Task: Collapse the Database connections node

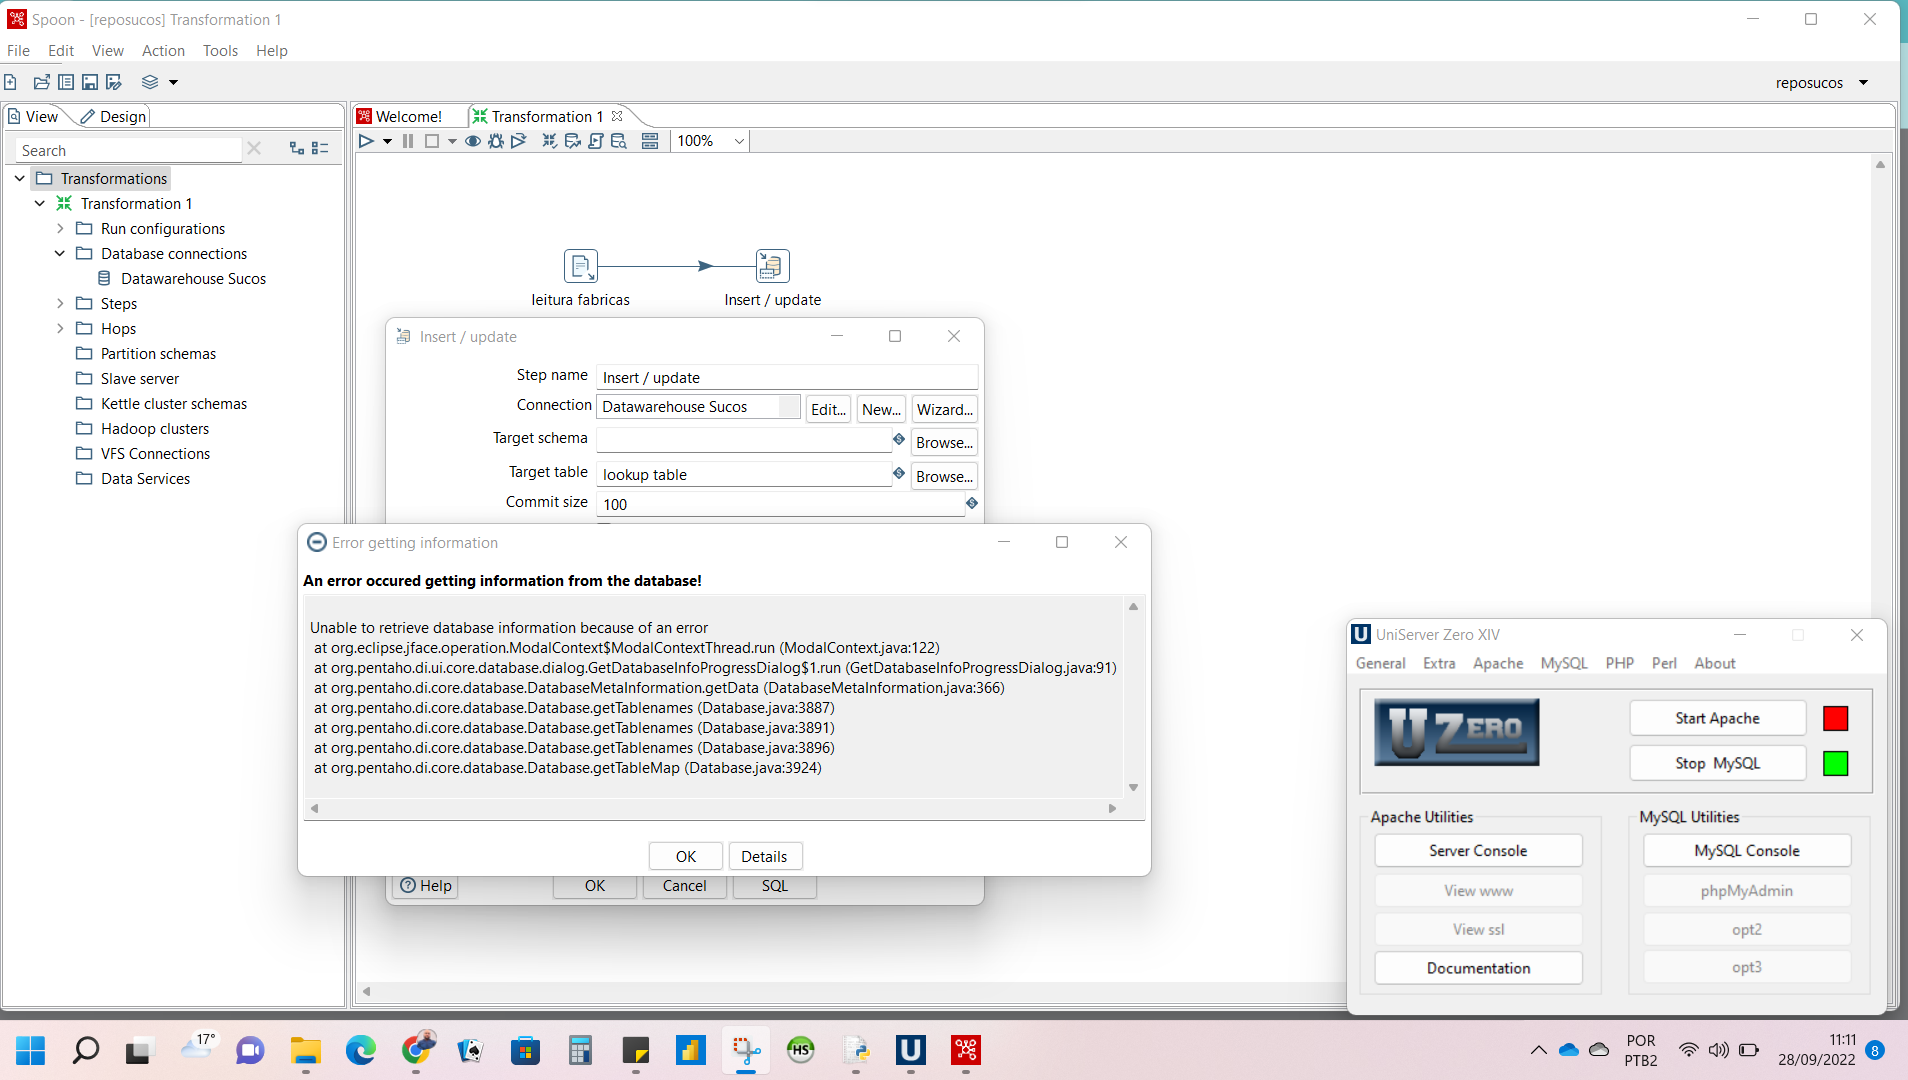Action: point(60,253)
